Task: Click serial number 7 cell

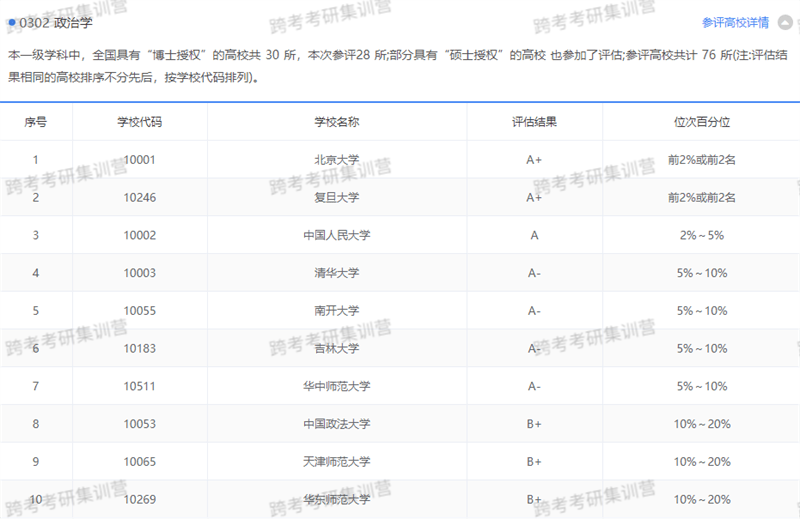Action: (36, 386)
